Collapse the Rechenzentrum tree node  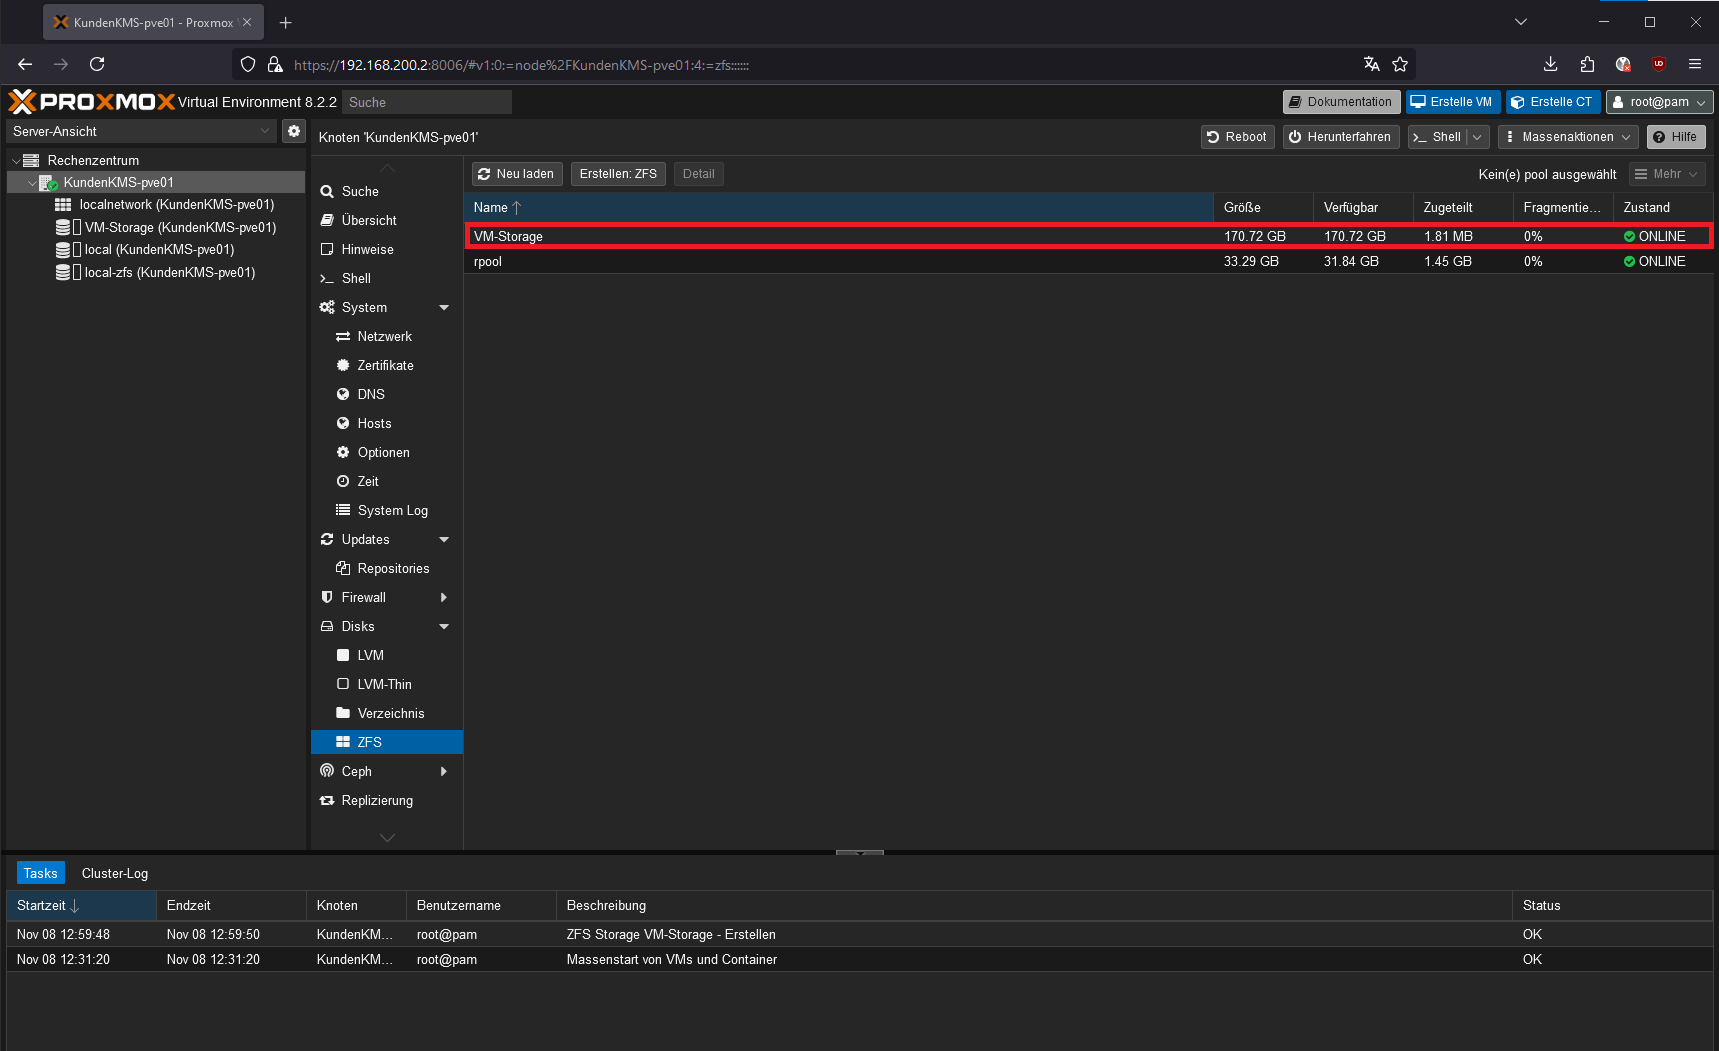pyautogui.click(x=16, y=161)
